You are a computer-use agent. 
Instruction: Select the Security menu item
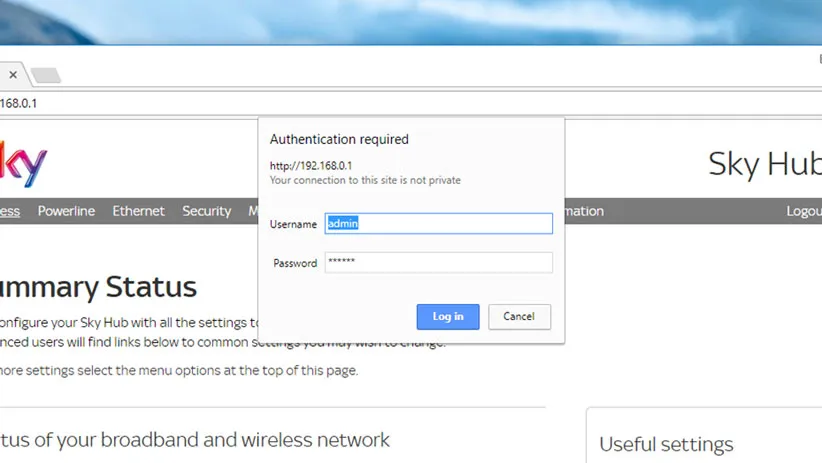206,211
